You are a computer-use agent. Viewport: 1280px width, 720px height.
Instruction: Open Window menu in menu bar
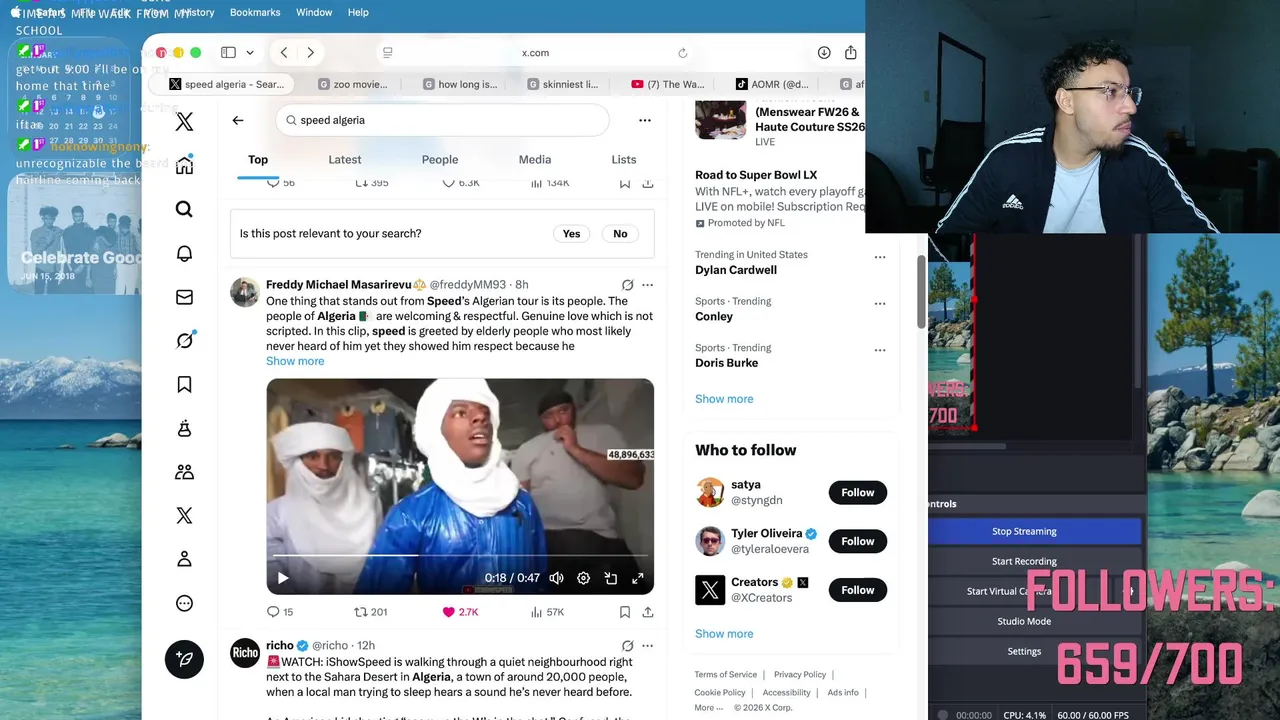pyautogui.click(x=314, y=12)
